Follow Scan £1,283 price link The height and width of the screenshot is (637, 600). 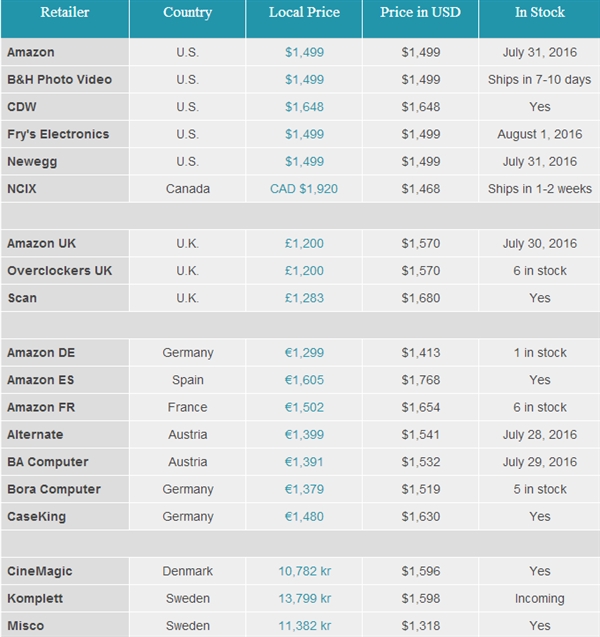(304, 298)
